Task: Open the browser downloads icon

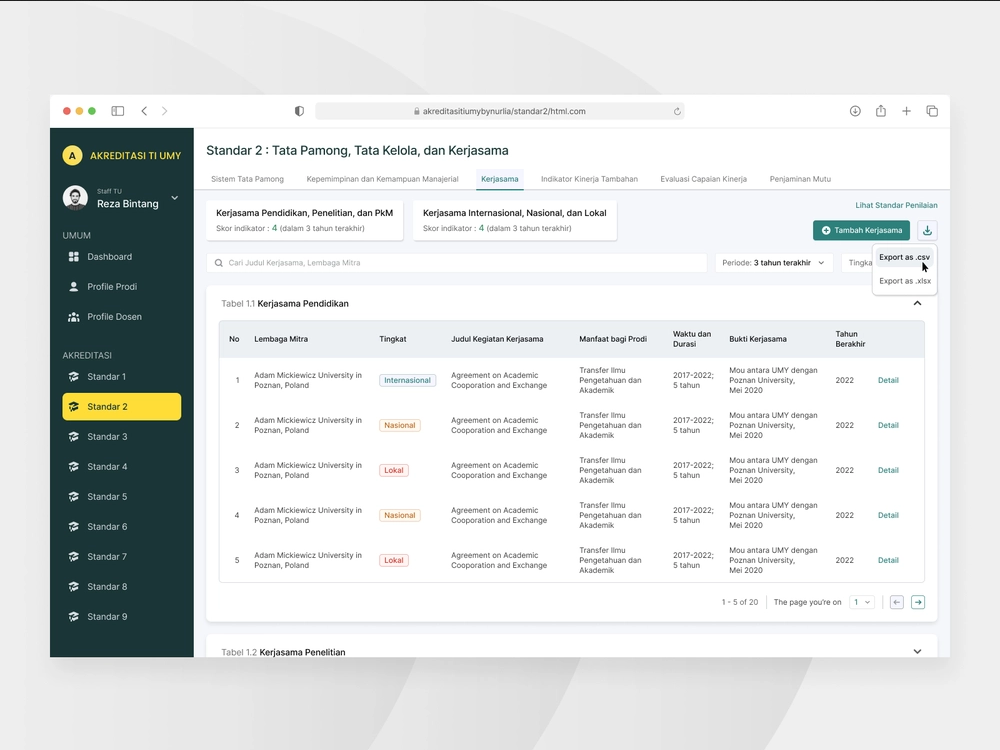Action: click(855, 111)
